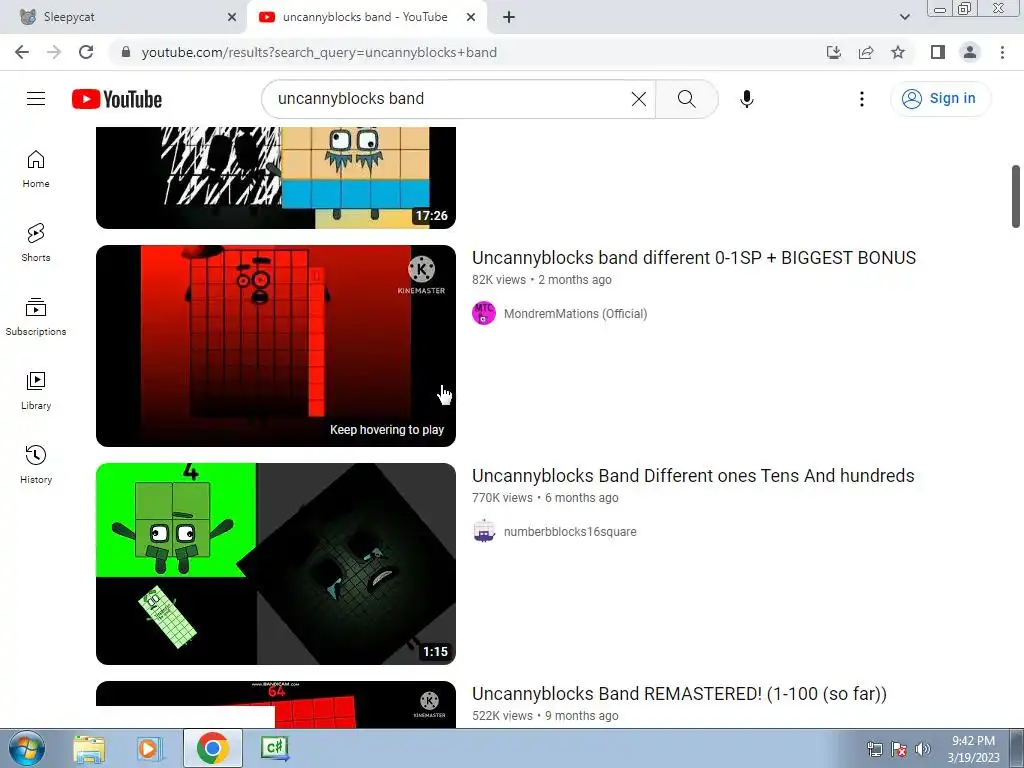1024x768 pixels.
Task: Open a new browser tab
Action: 509,17
